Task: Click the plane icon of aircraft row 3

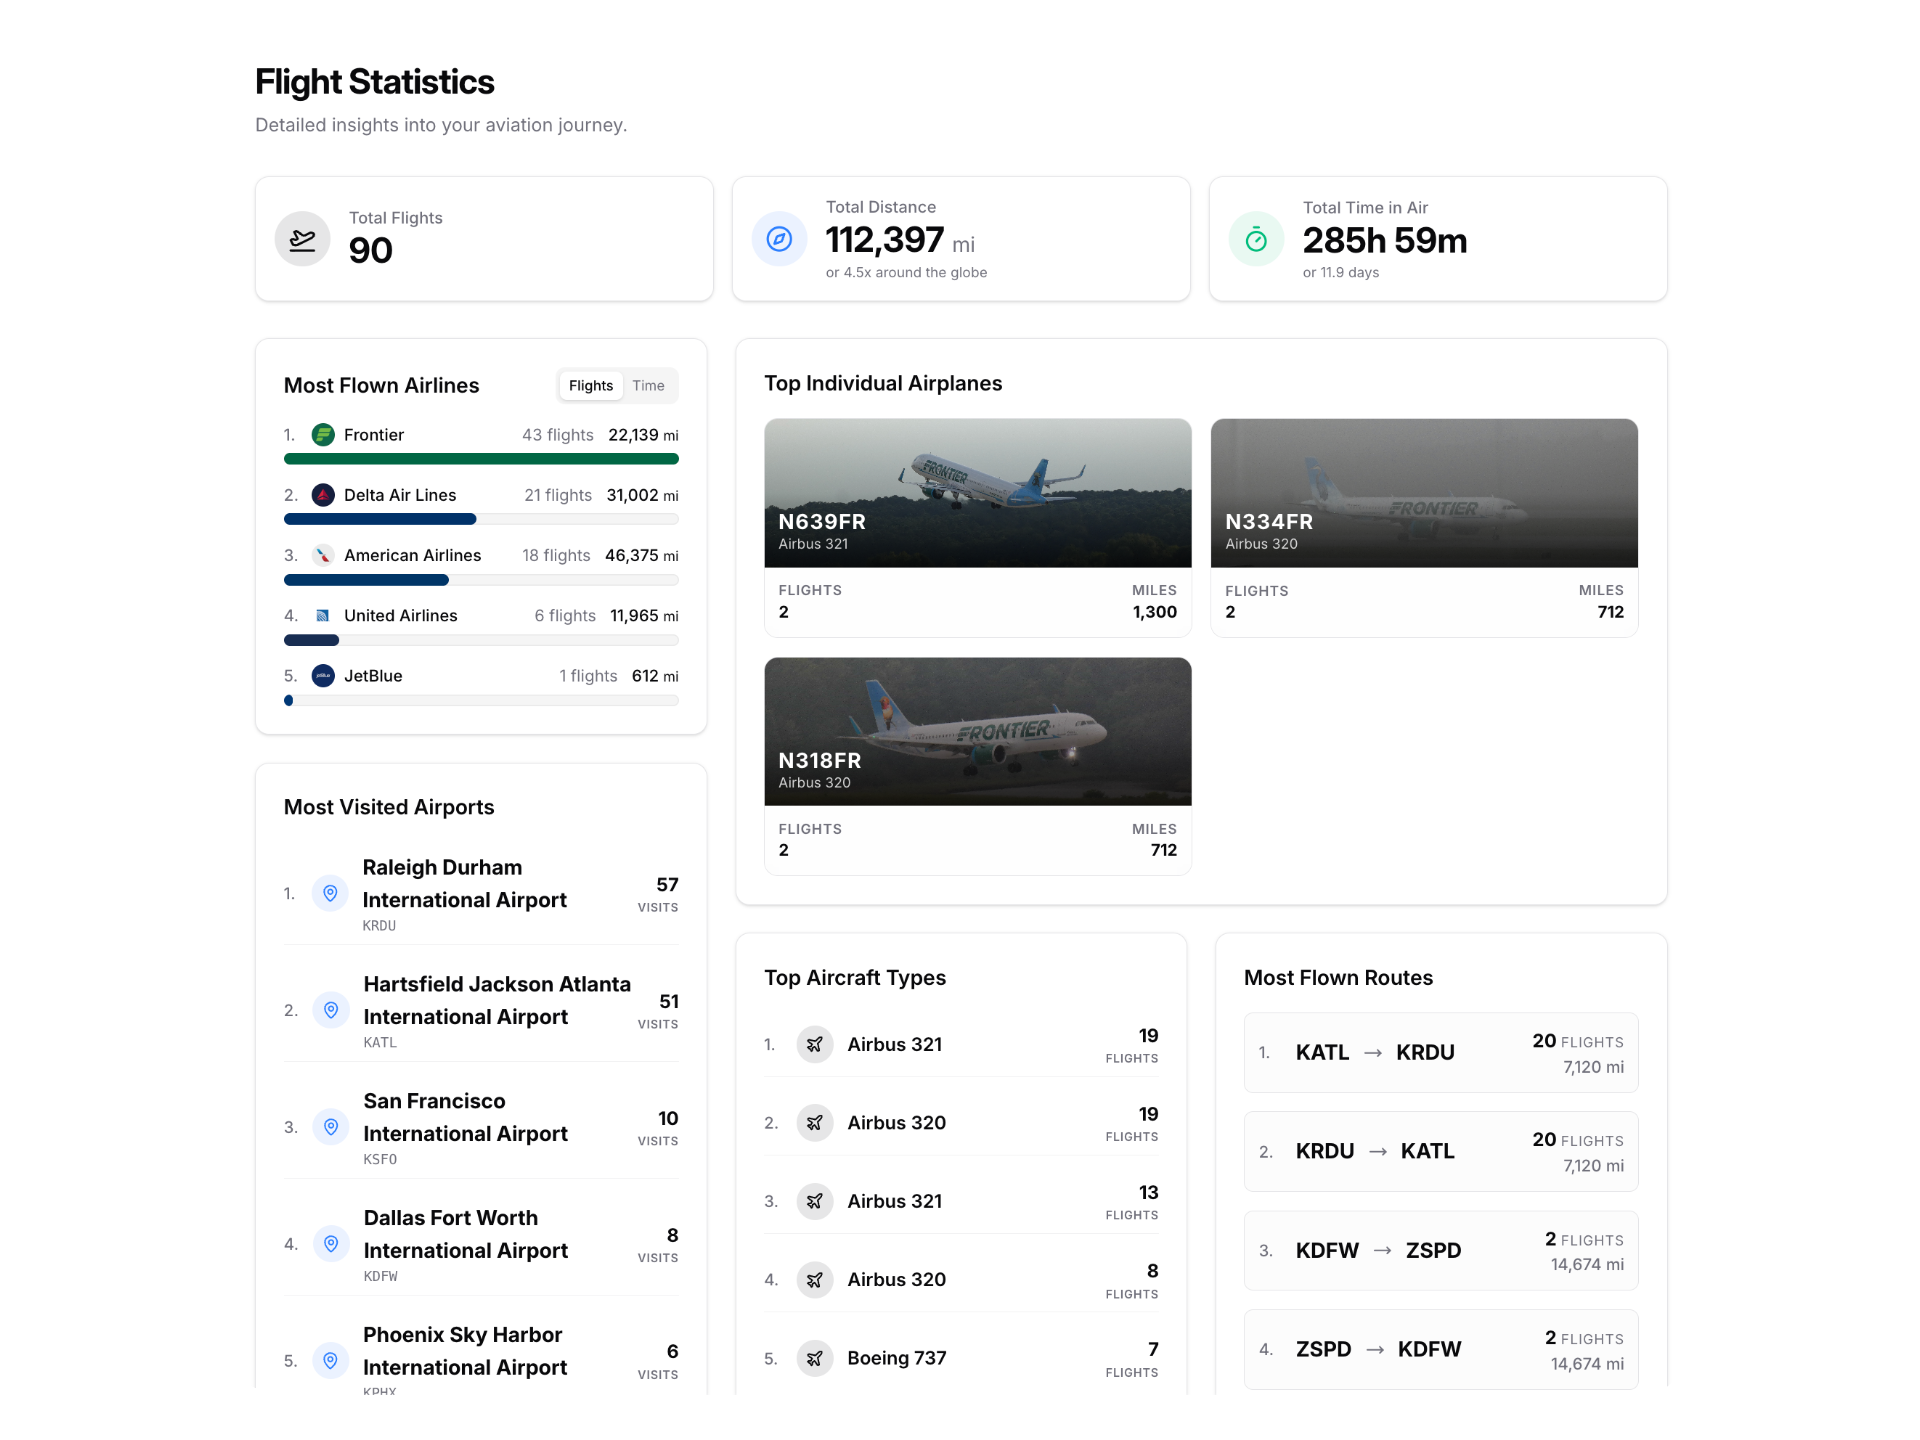Action: (815, 1201)
